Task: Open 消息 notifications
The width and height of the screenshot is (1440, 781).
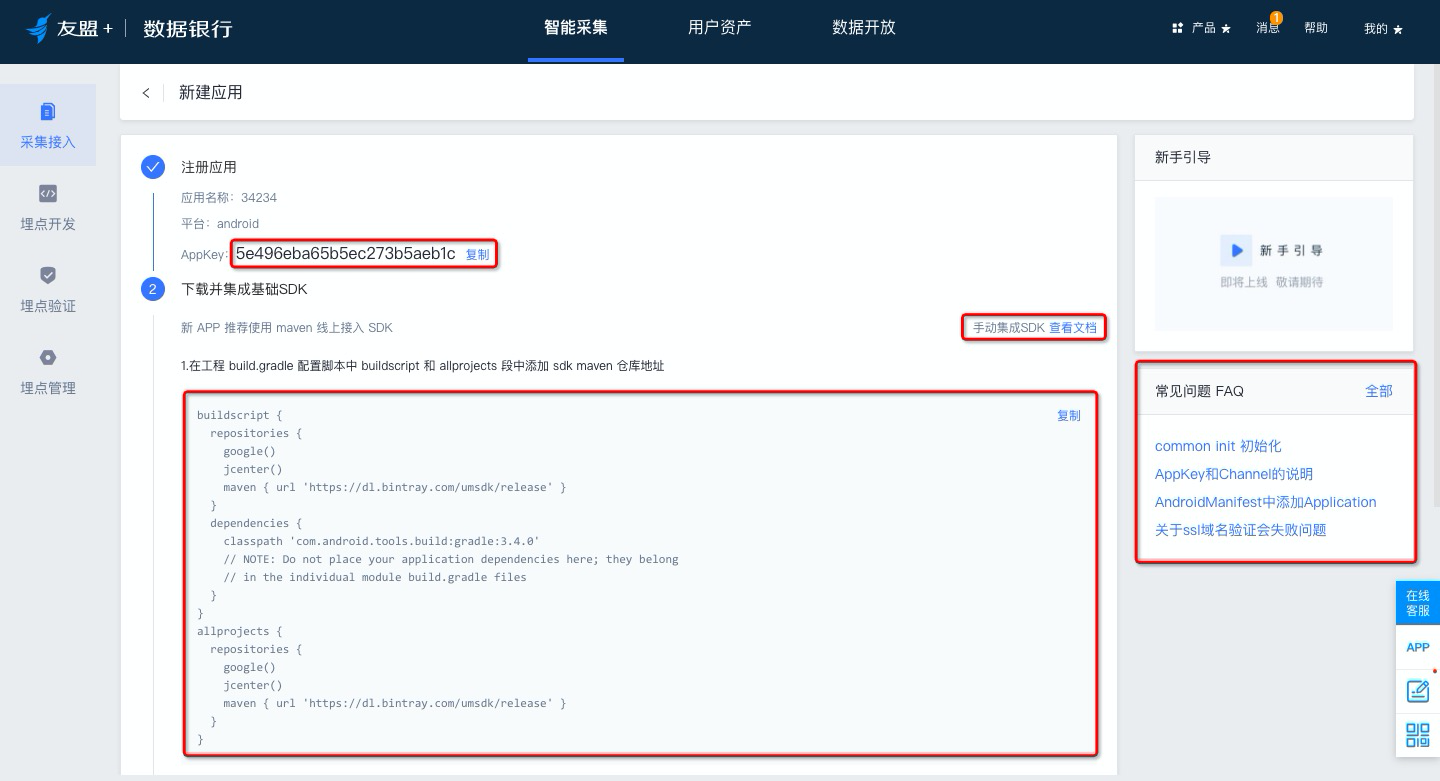Action: click(1268, 27)
